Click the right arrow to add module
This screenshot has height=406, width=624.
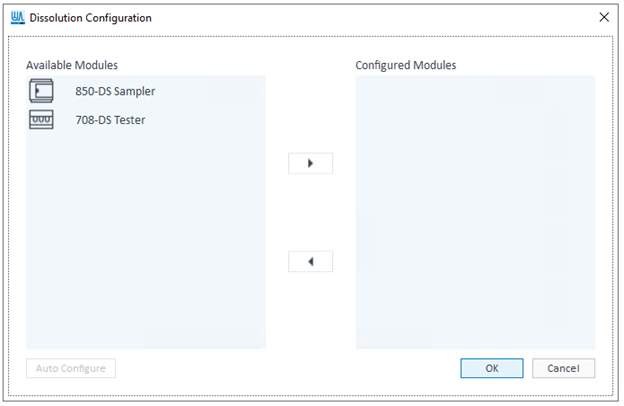(x=310, y=163)
